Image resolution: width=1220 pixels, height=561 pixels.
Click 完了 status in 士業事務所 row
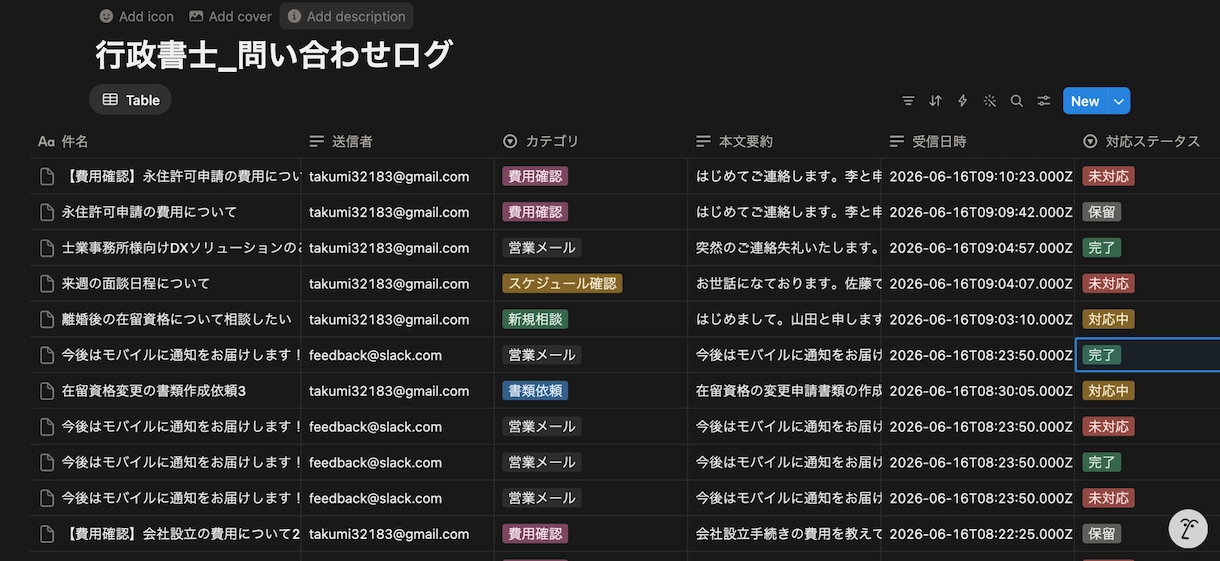click(1101, 248)
